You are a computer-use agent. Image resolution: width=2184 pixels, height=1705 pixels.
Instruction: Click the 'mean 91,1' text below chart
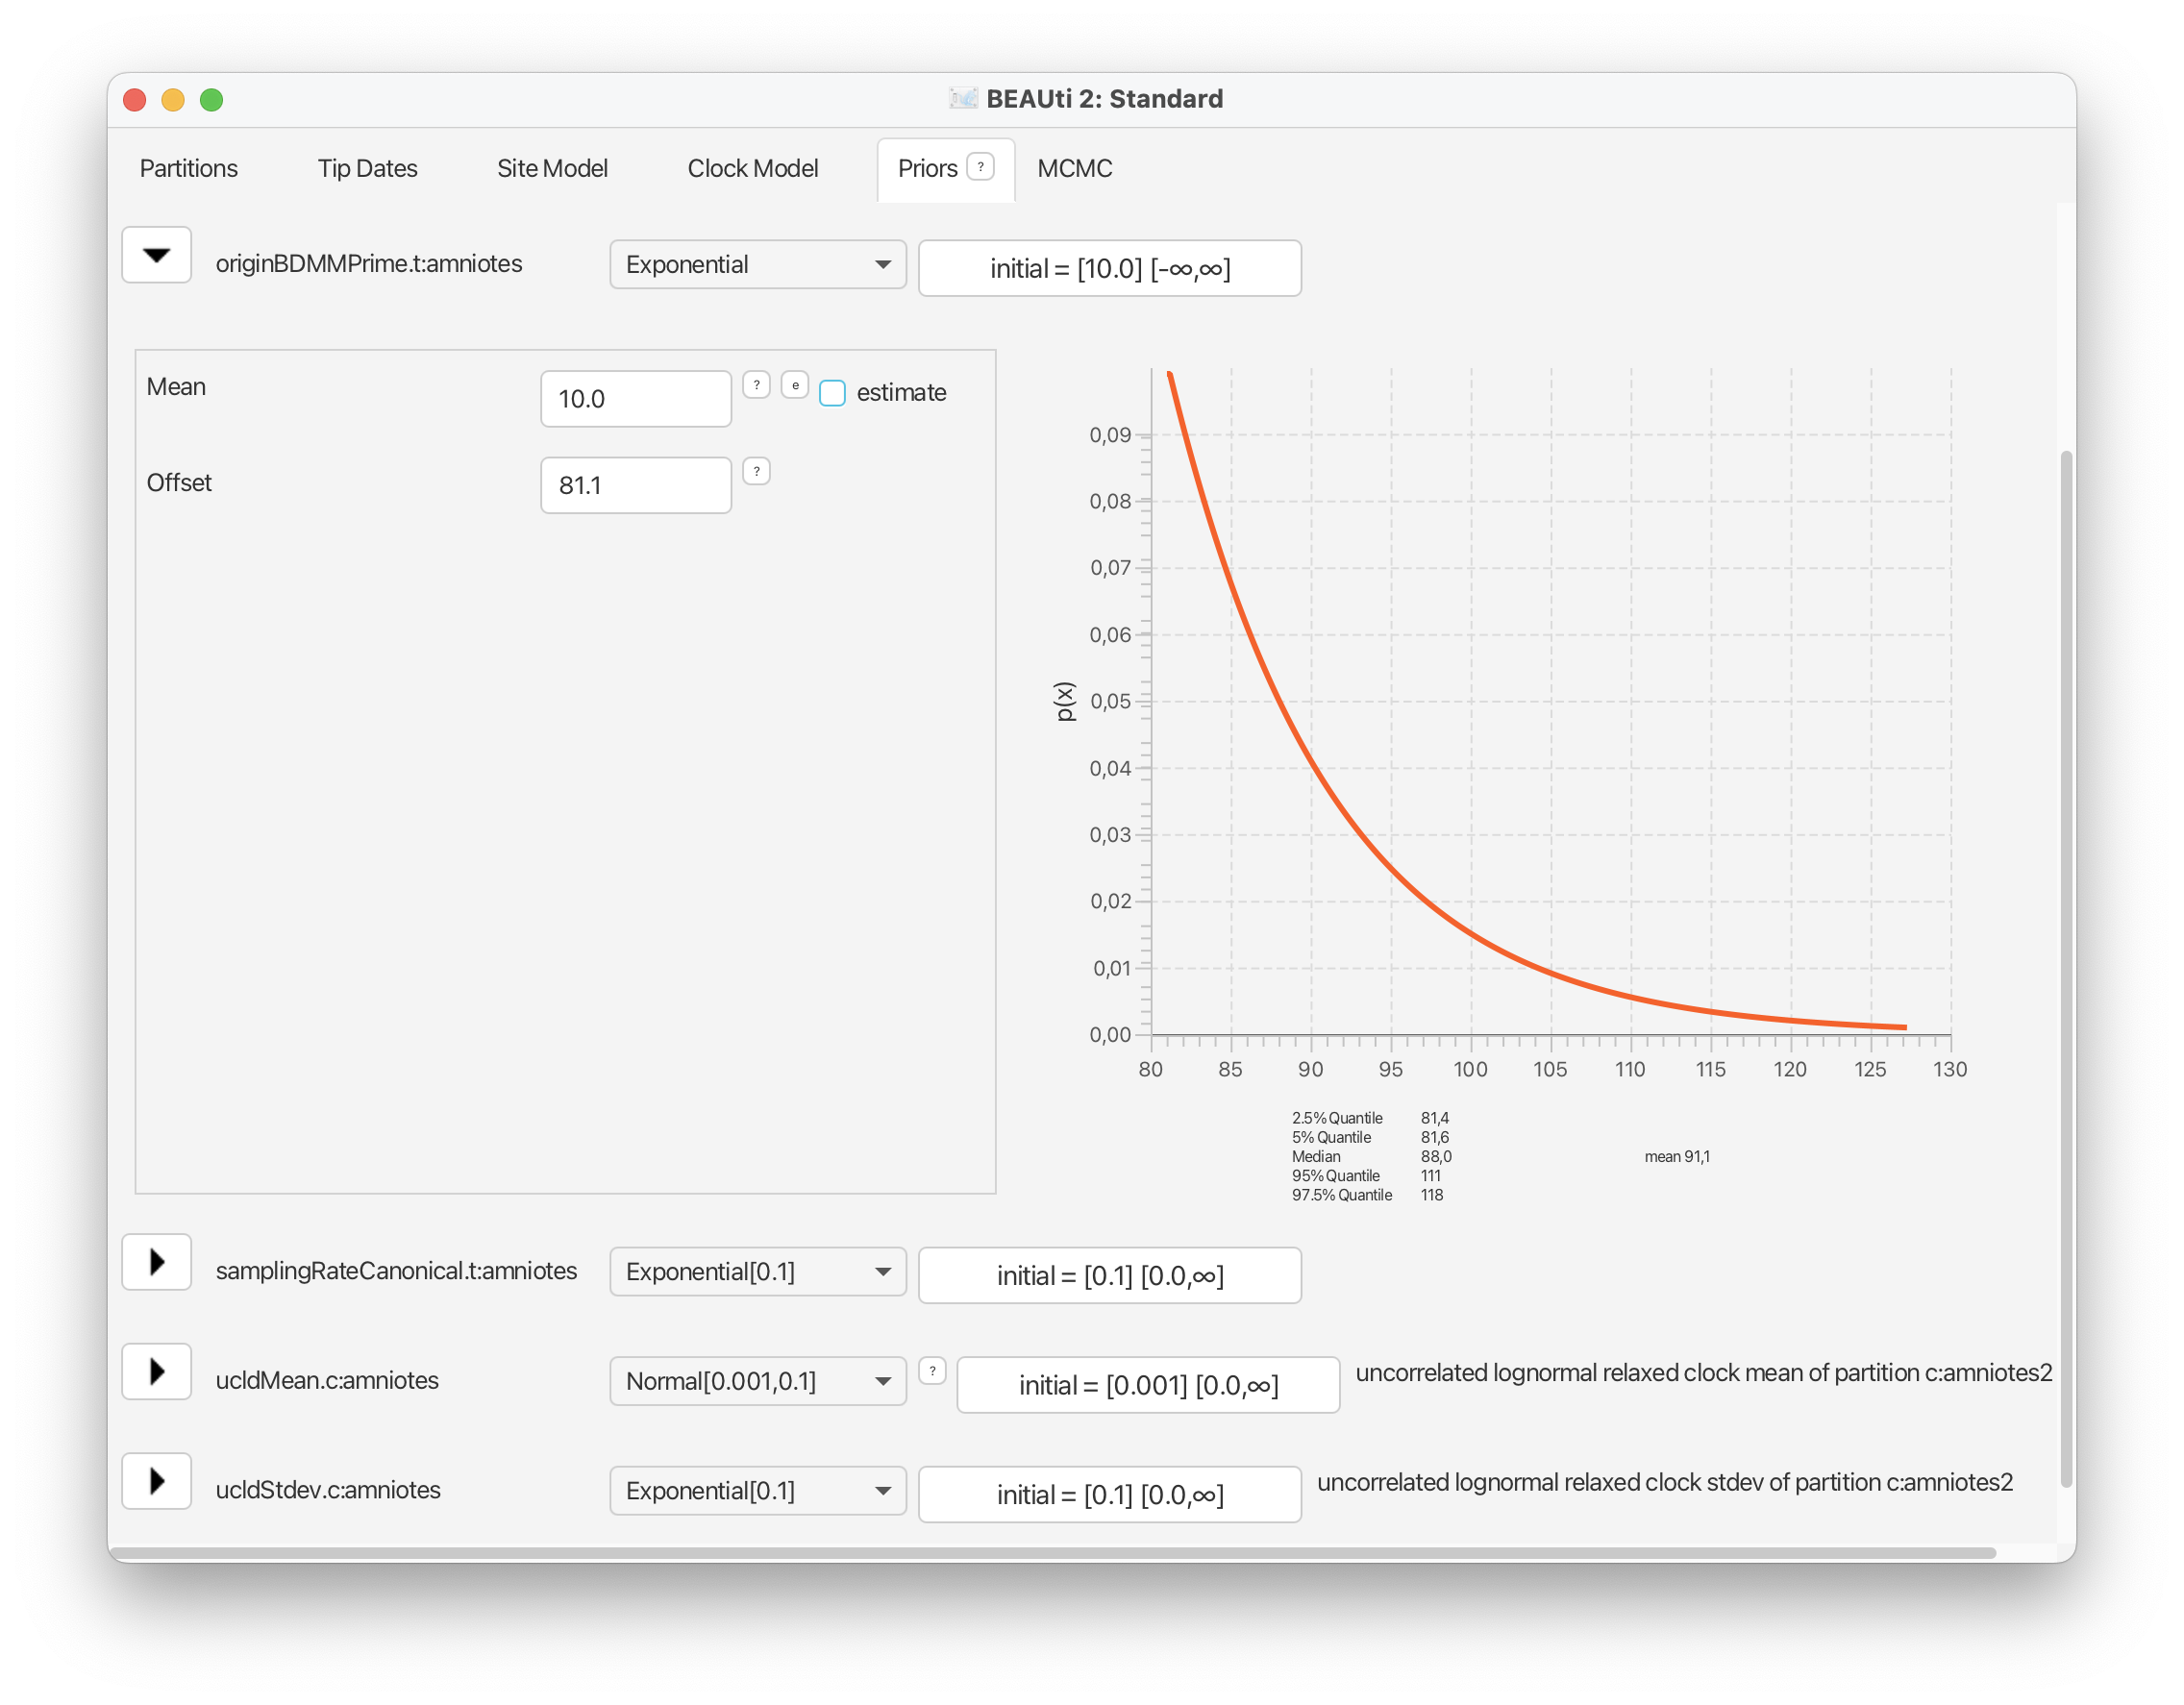point(1677,1157)
